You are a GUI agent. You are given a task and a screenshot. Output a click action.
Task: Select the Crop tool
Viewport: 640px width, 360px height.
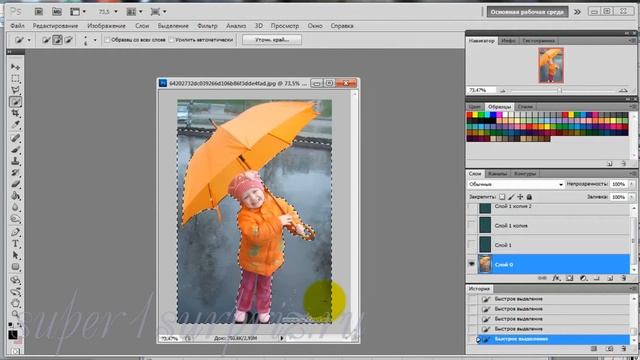pos(15,113)
